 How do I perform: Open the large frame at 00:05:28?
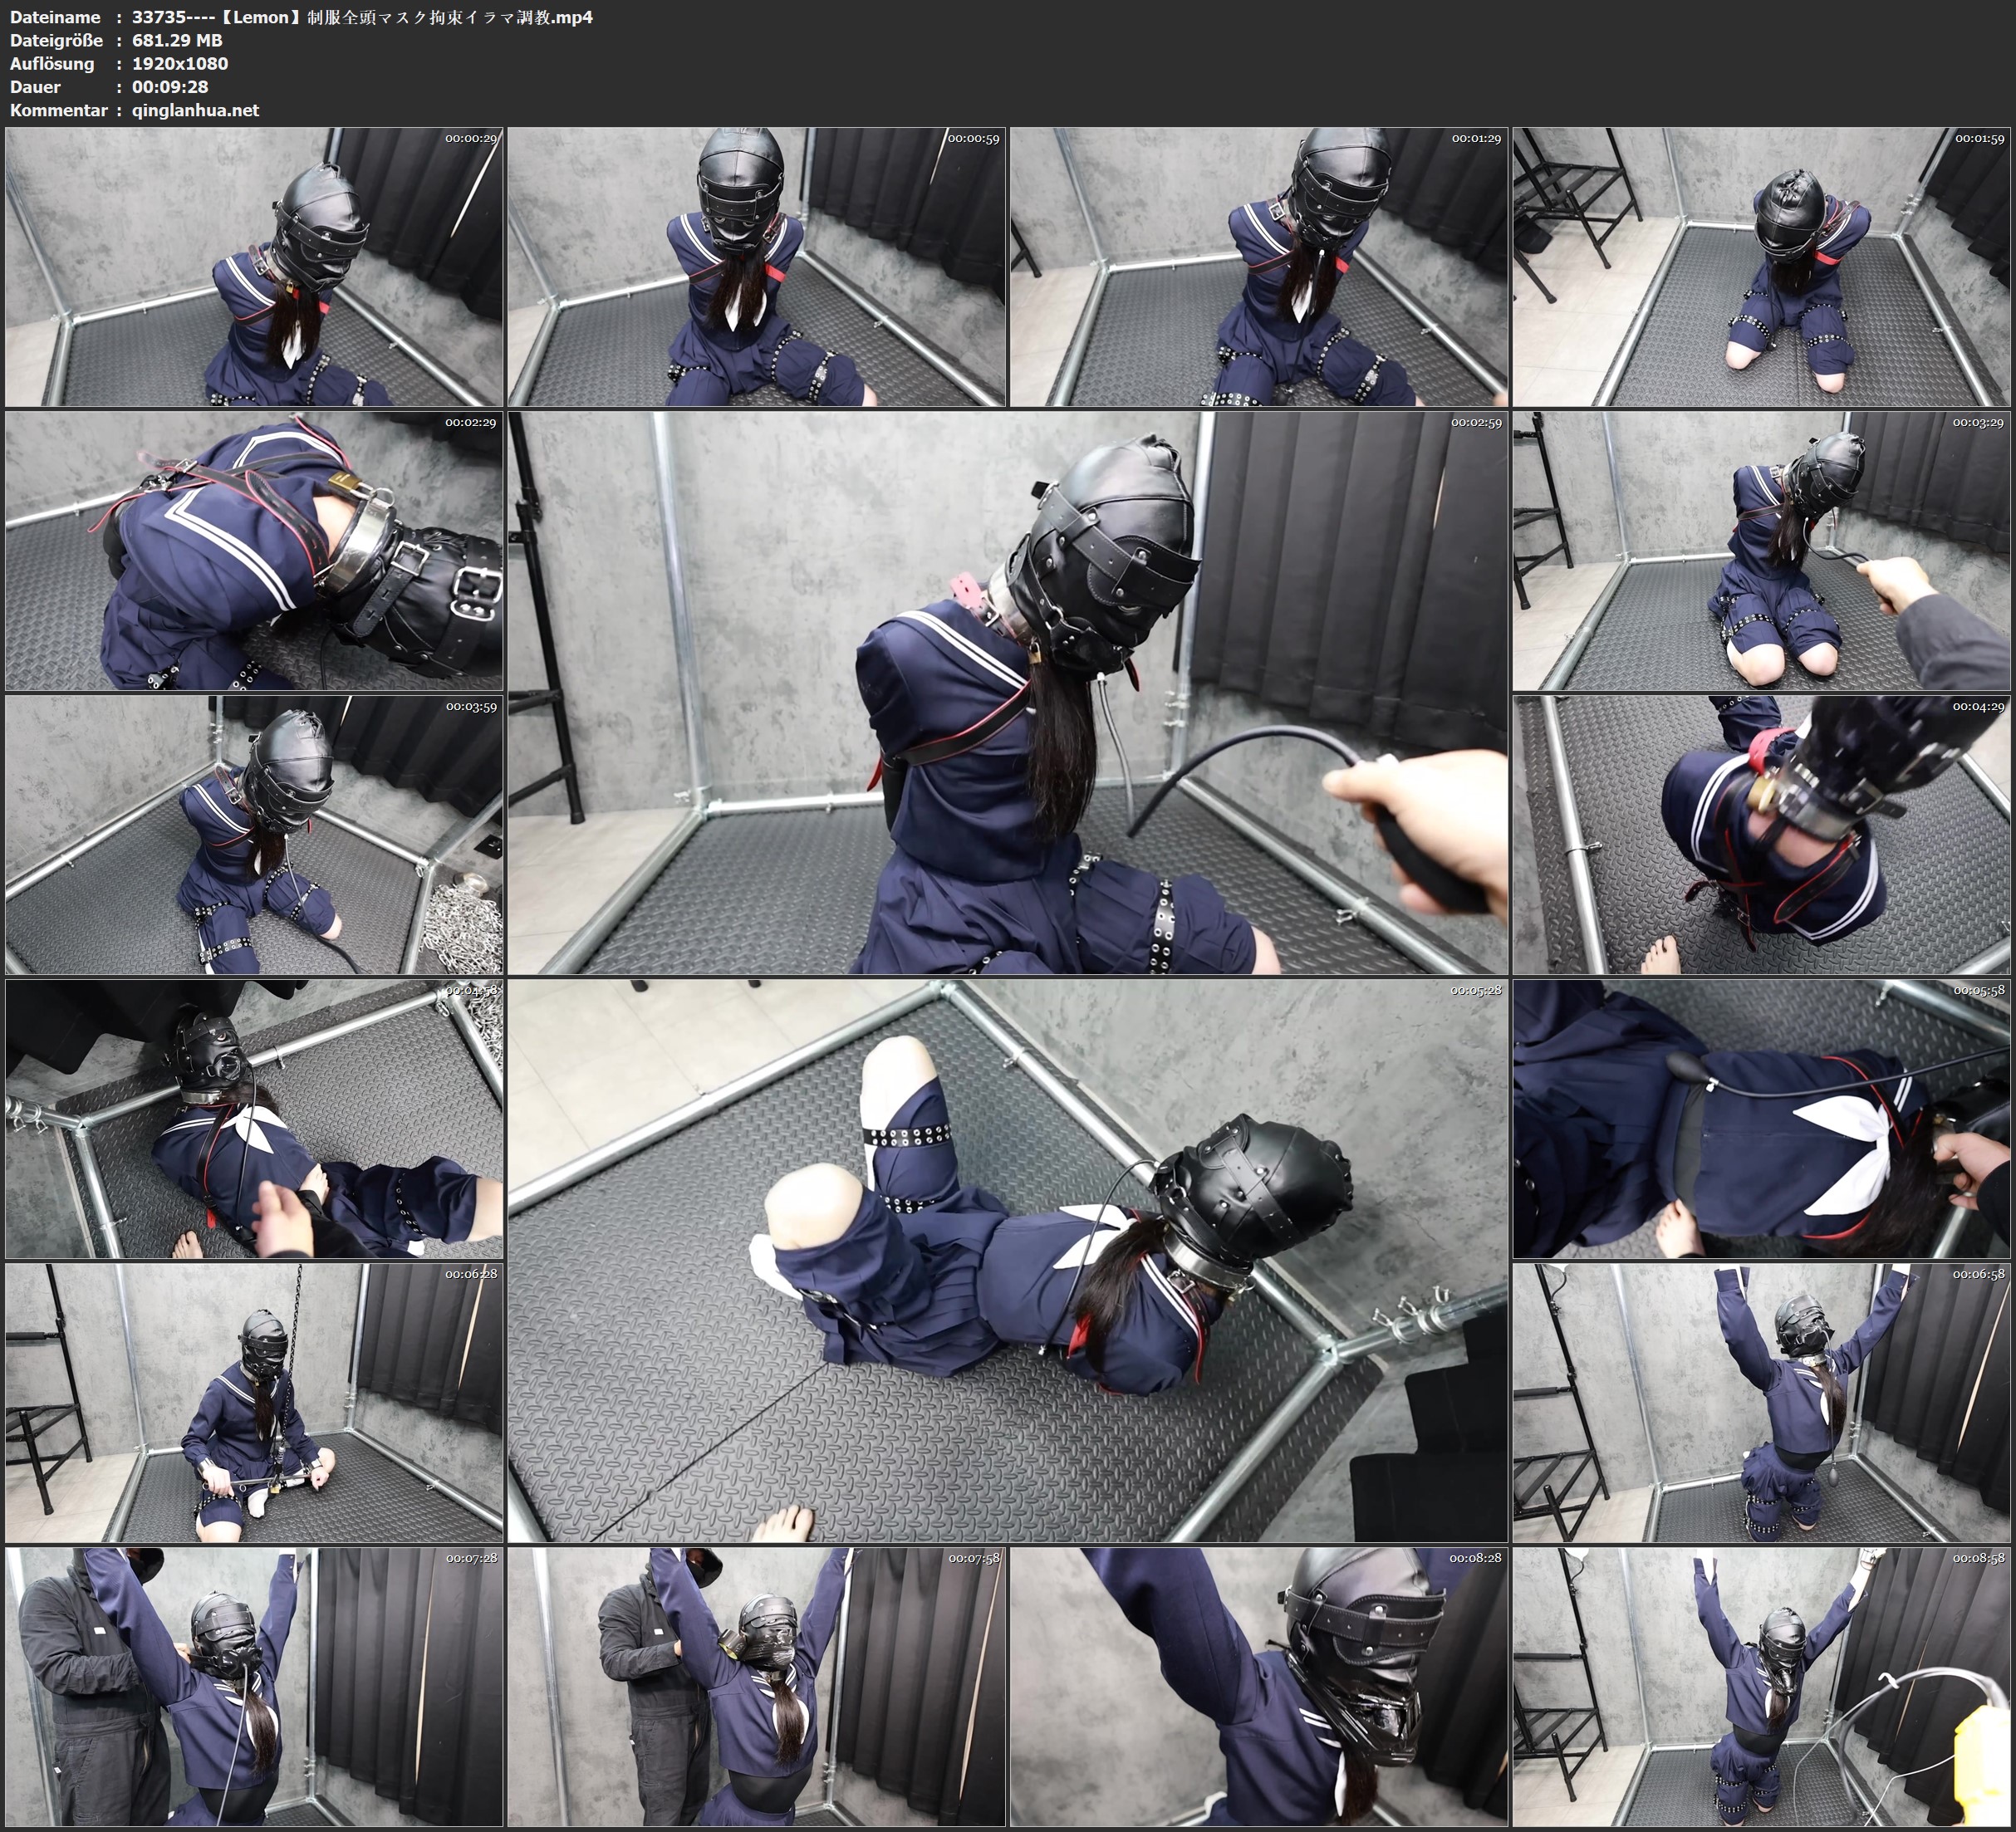click(x=1008, y=1261)
